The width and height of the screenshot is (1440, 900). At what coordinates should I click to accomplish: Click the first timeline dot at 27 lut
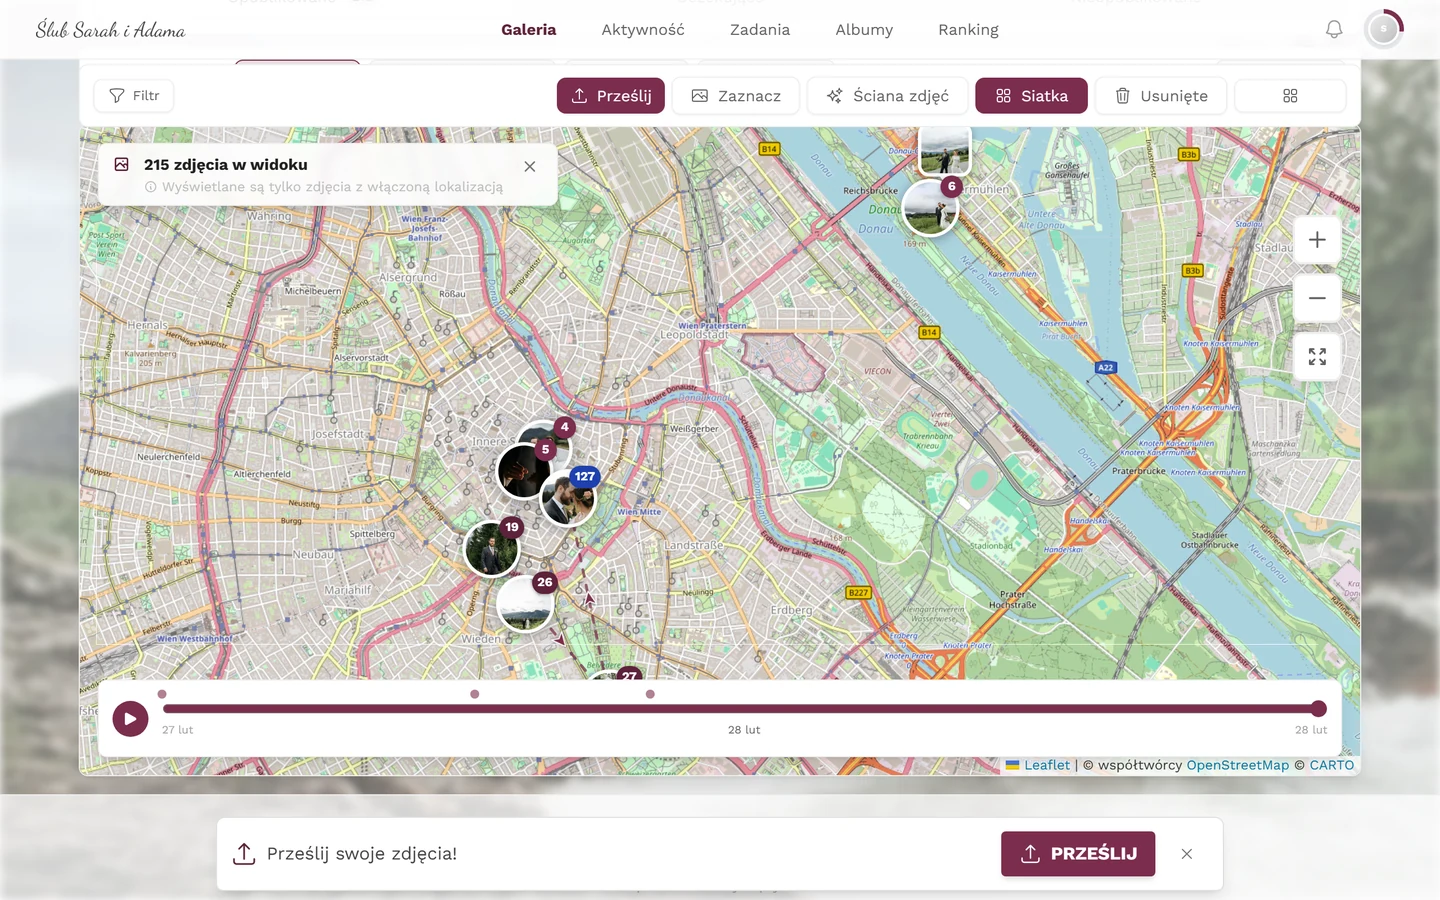tap(162, 694)
